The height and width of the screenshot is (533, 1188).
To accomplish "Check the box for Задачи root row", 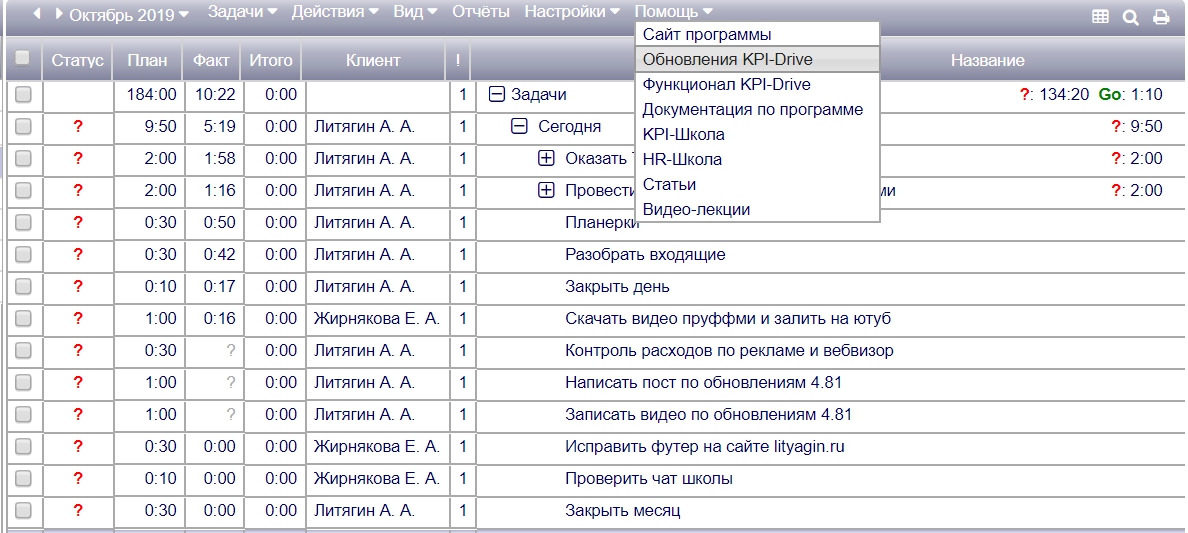I will point(23,95).
